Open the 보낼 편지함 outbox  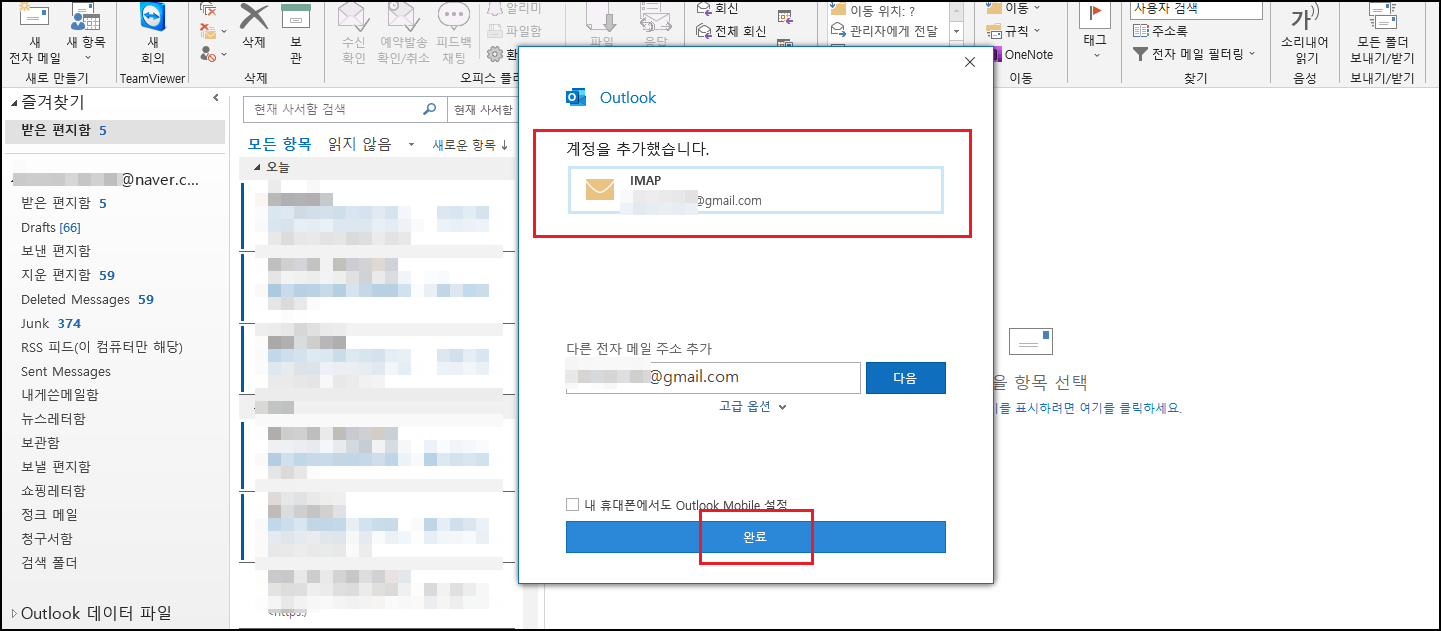click(56, 467)
